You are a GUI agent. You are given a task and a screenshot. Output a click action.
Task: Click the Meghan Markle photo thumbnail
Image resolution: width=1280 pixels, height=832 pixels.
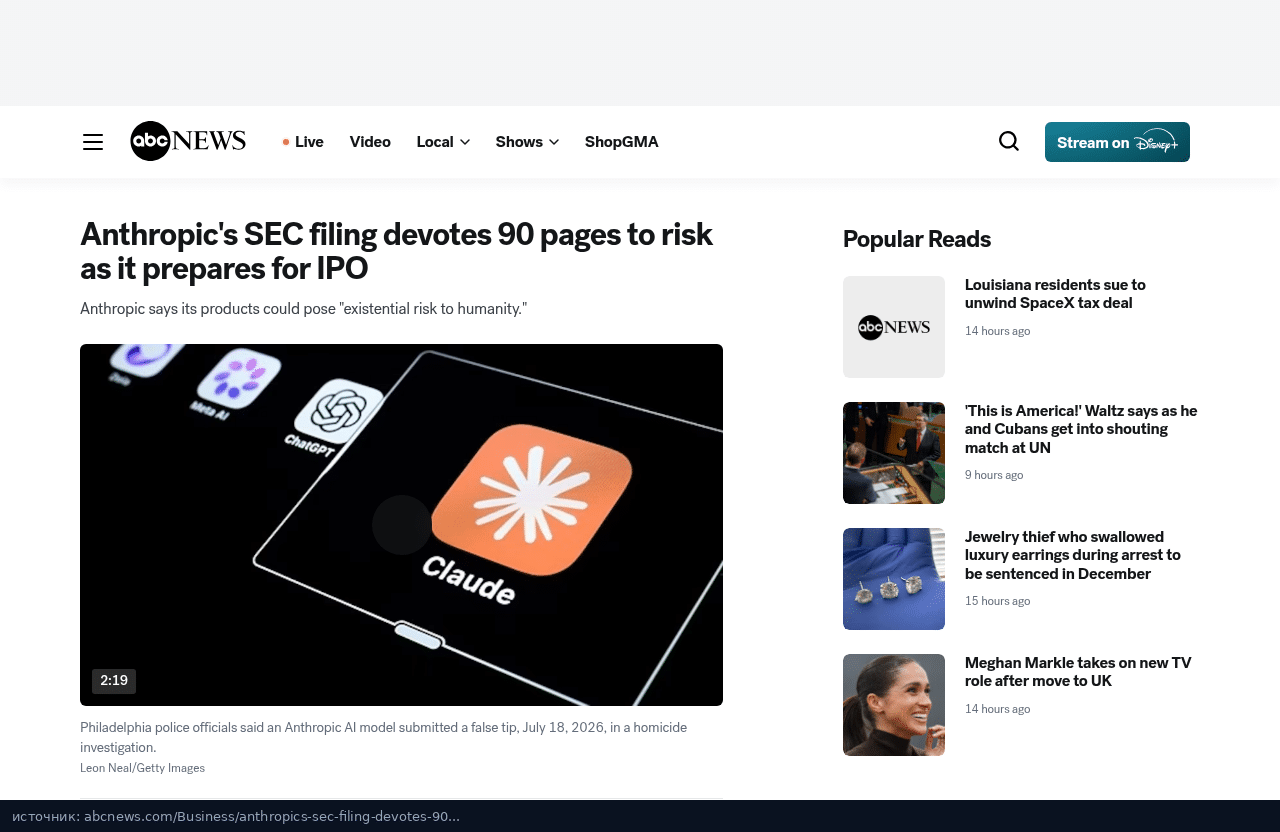[894, 705]
